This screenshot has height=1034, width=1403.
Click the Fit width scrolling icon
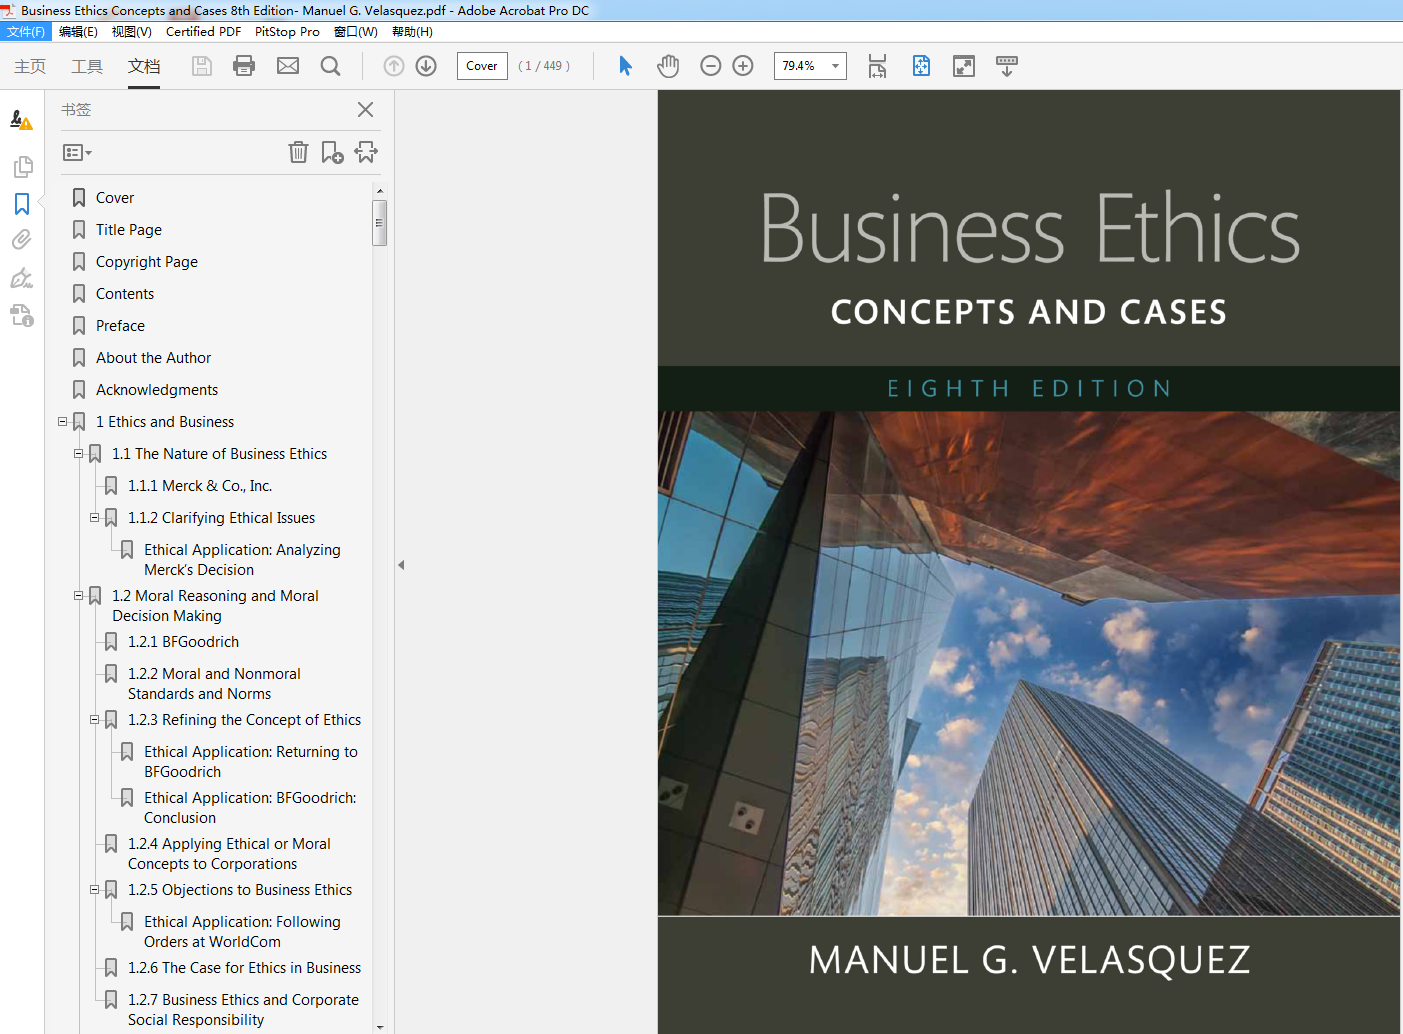click(877, 66)
